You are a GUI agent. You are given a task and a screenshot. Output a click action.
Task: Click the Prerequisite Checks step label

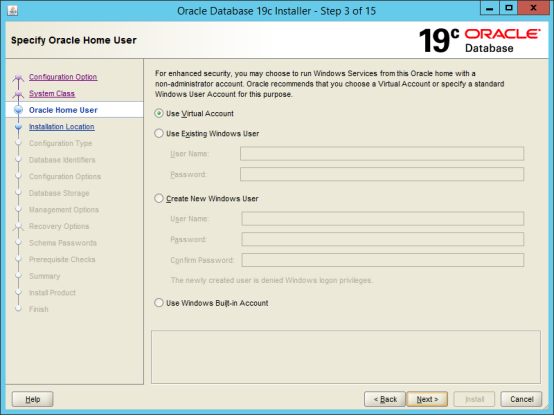click(62, 259)
